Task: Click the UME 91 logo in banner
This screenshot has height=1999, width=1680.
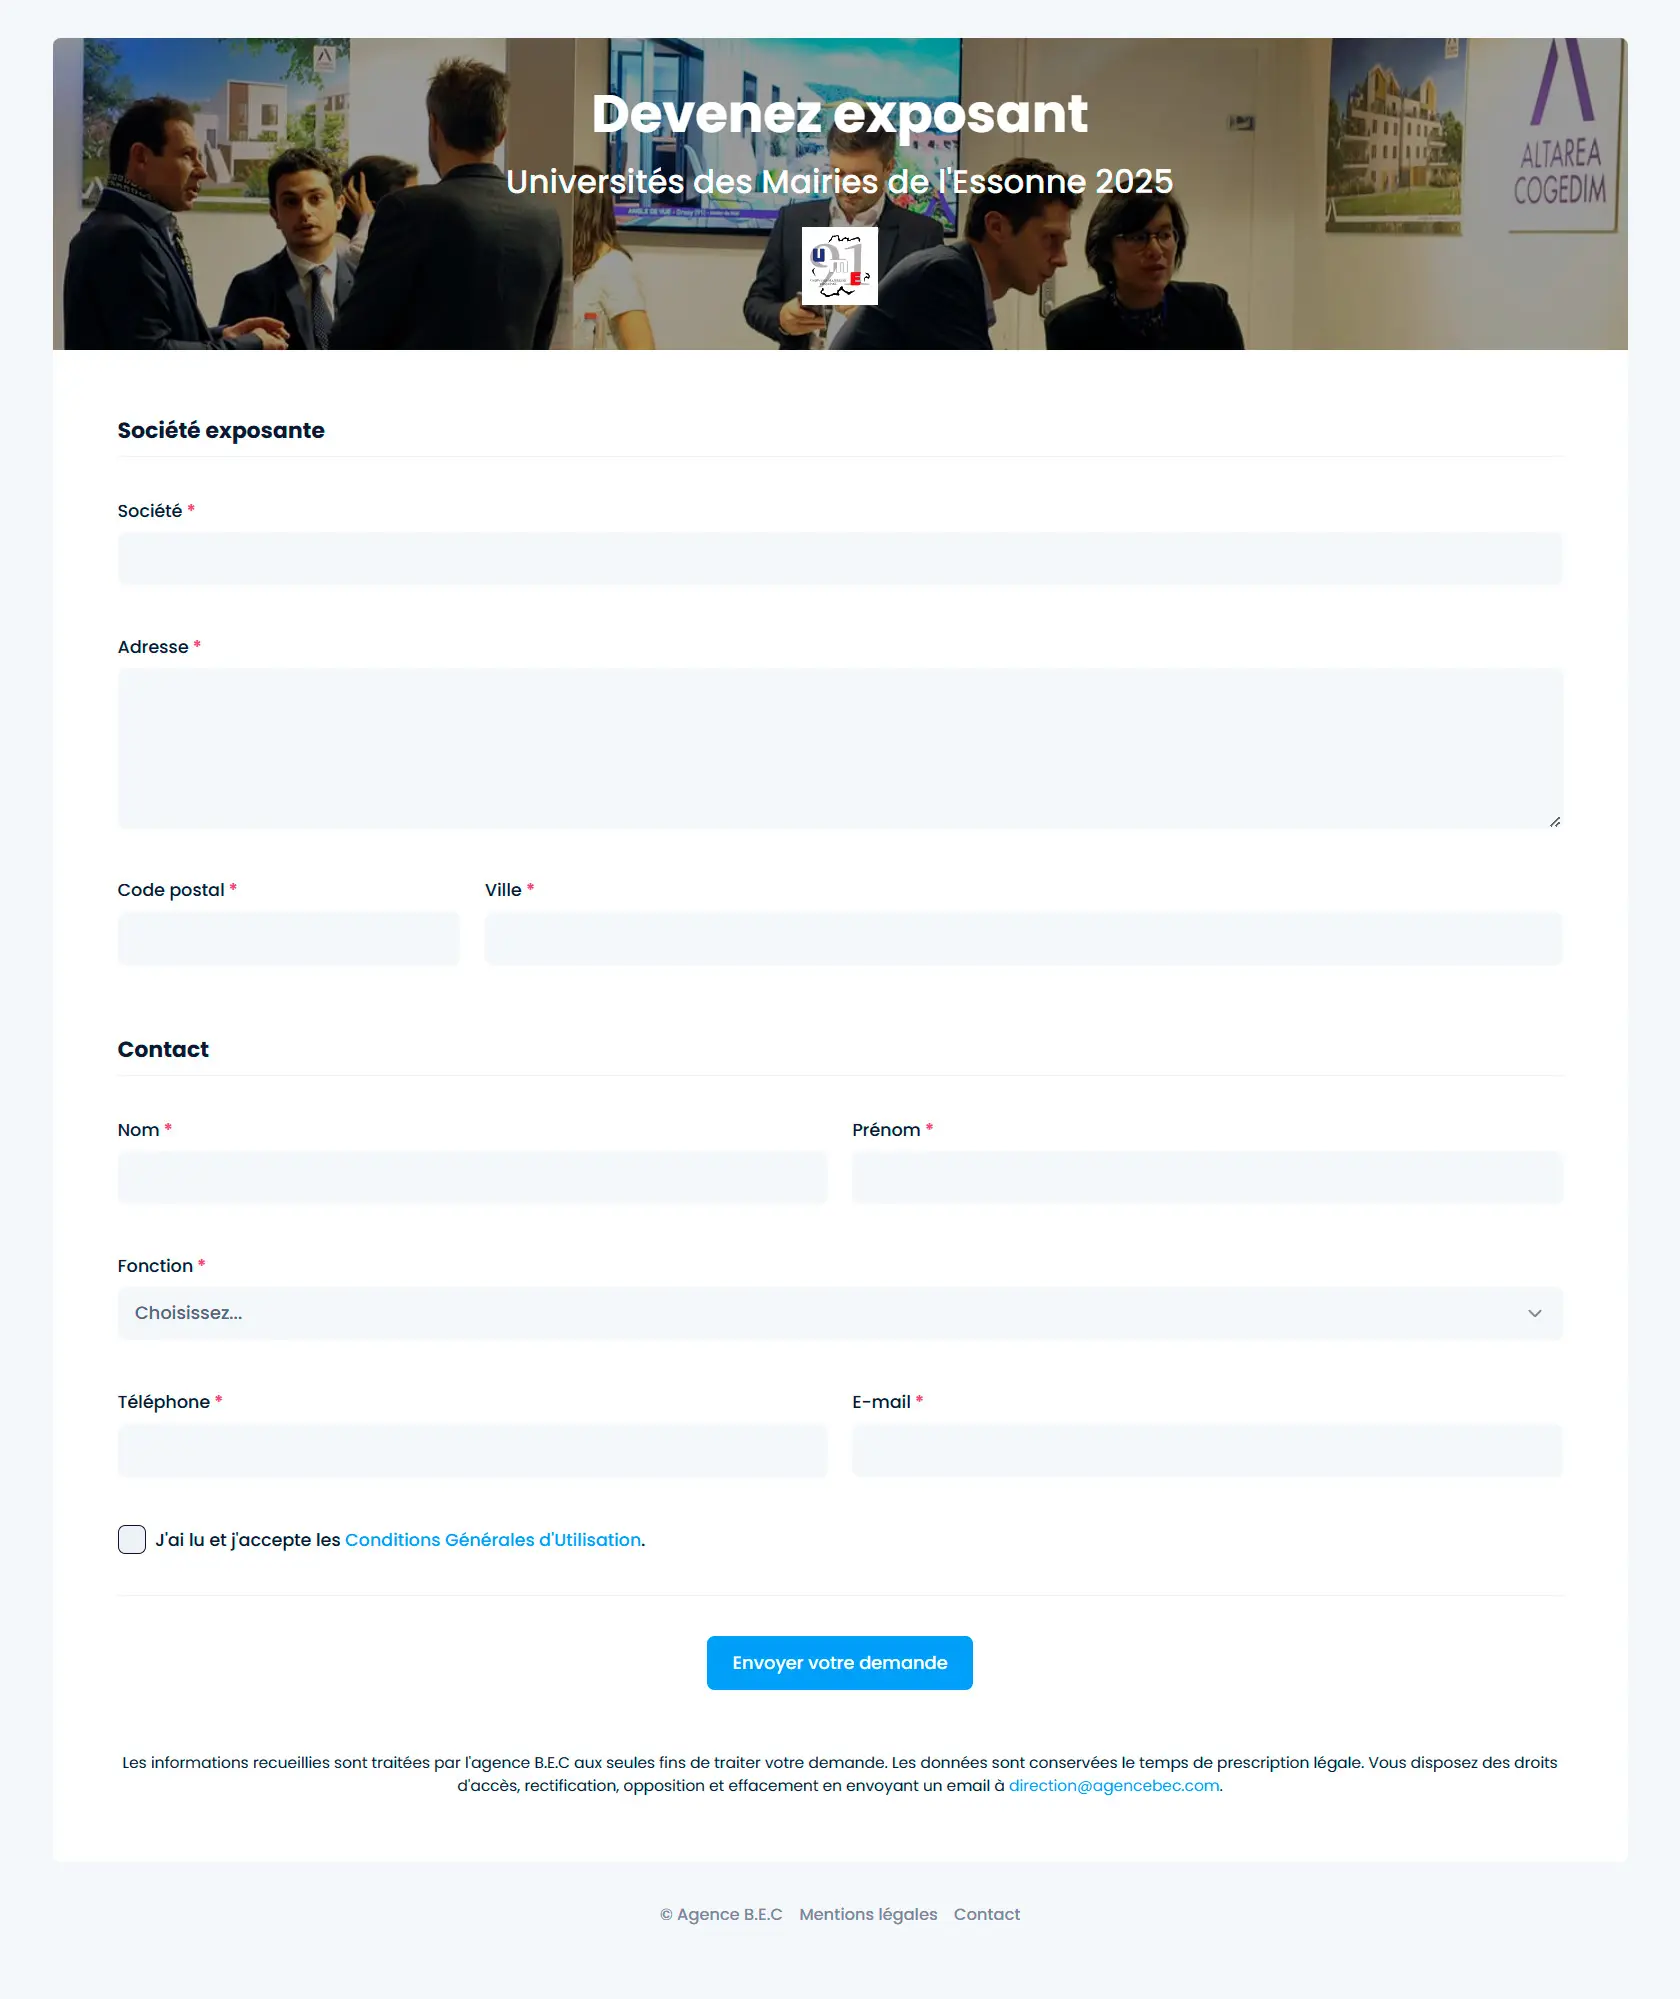Action: (x=839, y=265)
